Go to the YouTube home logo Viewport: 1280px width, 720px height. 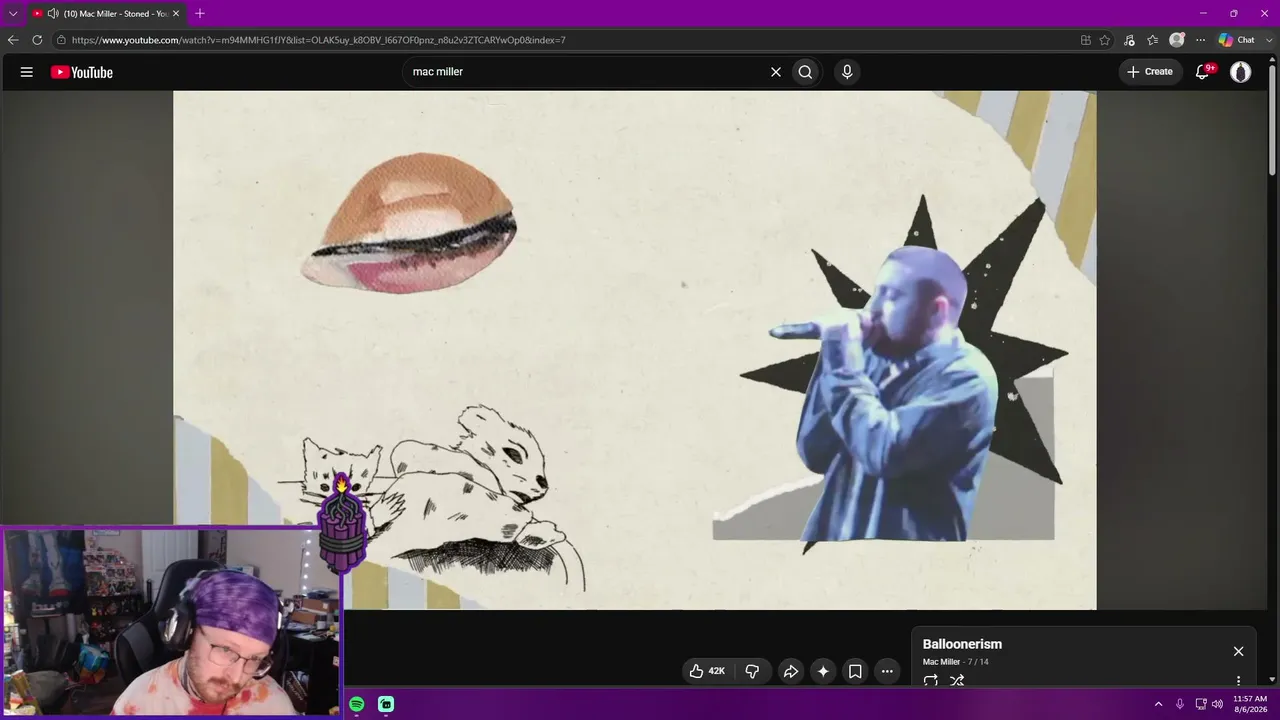pyautogui.click(x=82, y=72)
